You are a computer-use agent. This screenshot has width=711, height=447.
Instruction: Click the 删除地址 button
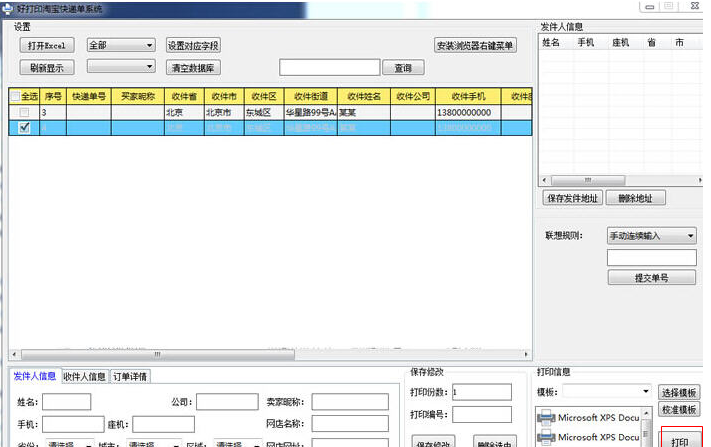tap(635, 198)
